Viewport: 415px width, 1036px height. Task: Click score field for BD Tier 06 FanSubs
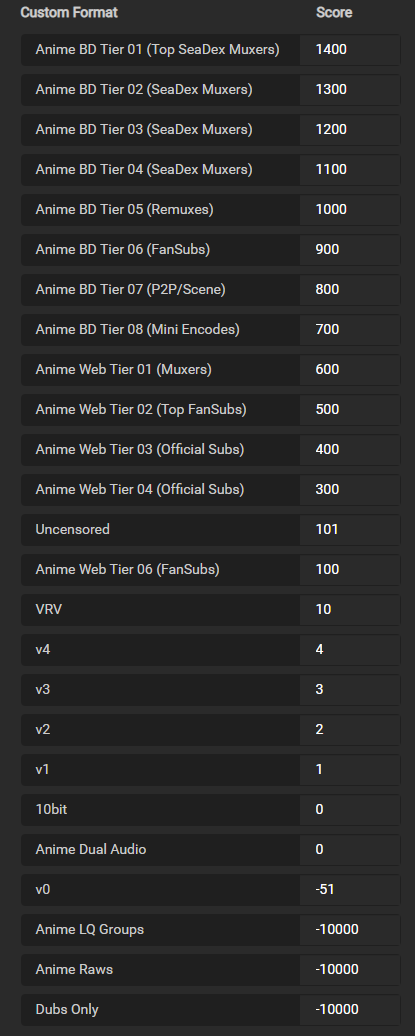350,250
